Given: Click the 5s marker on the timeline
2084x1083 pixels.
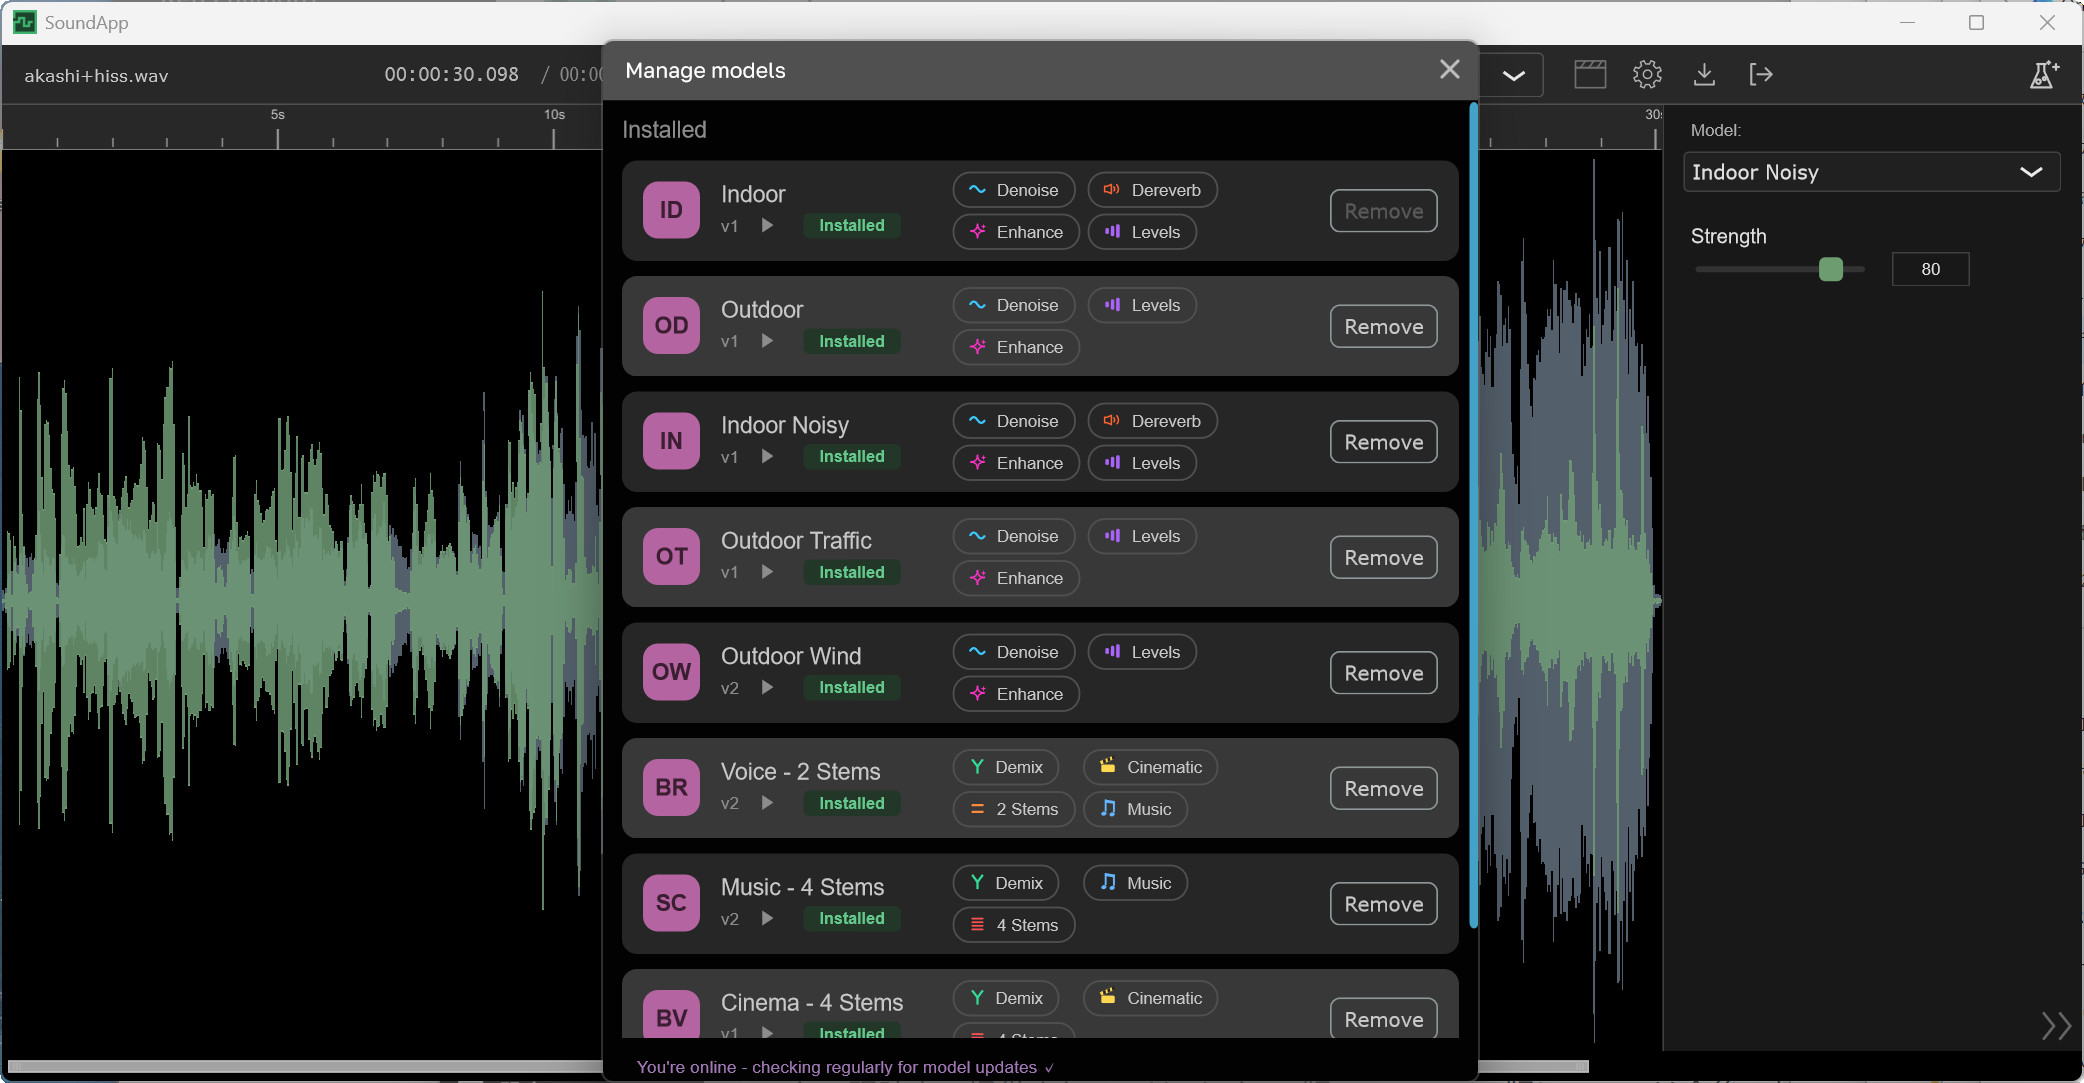Looking at the screenshot, I should pyautogui.click(x=278, y=115).
